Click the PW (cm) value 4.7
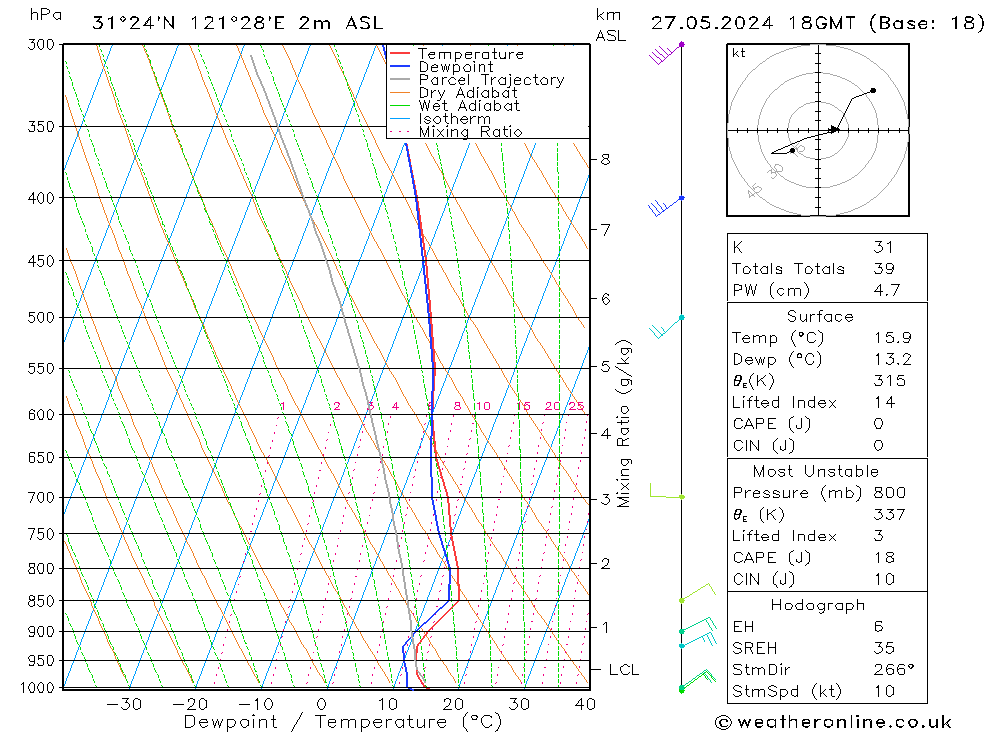Screen dimensions: 1000x733 (886, 290)
